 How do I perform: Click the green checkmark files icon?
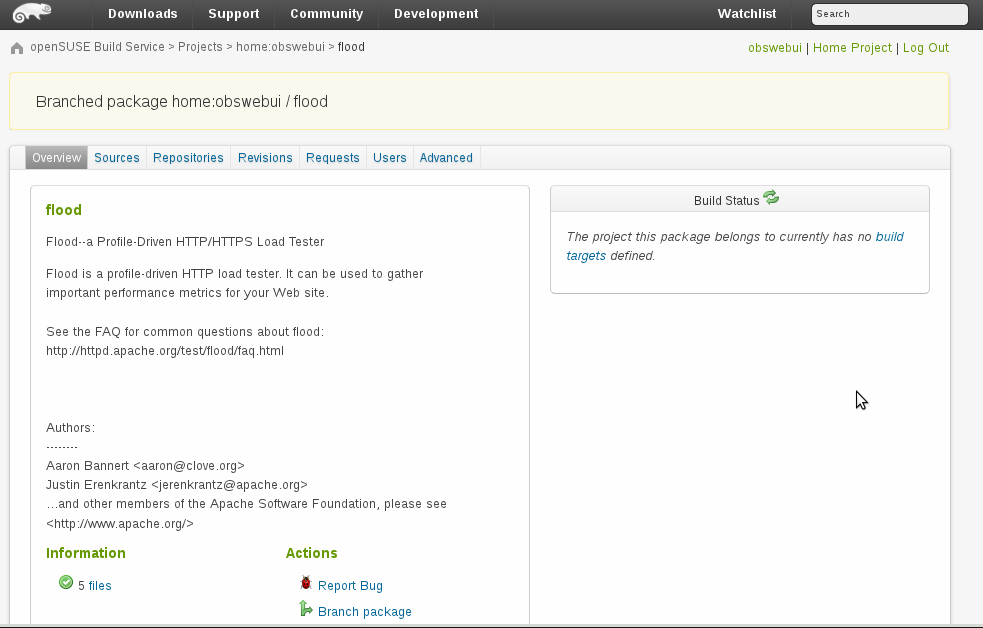[x=66, y=583]
